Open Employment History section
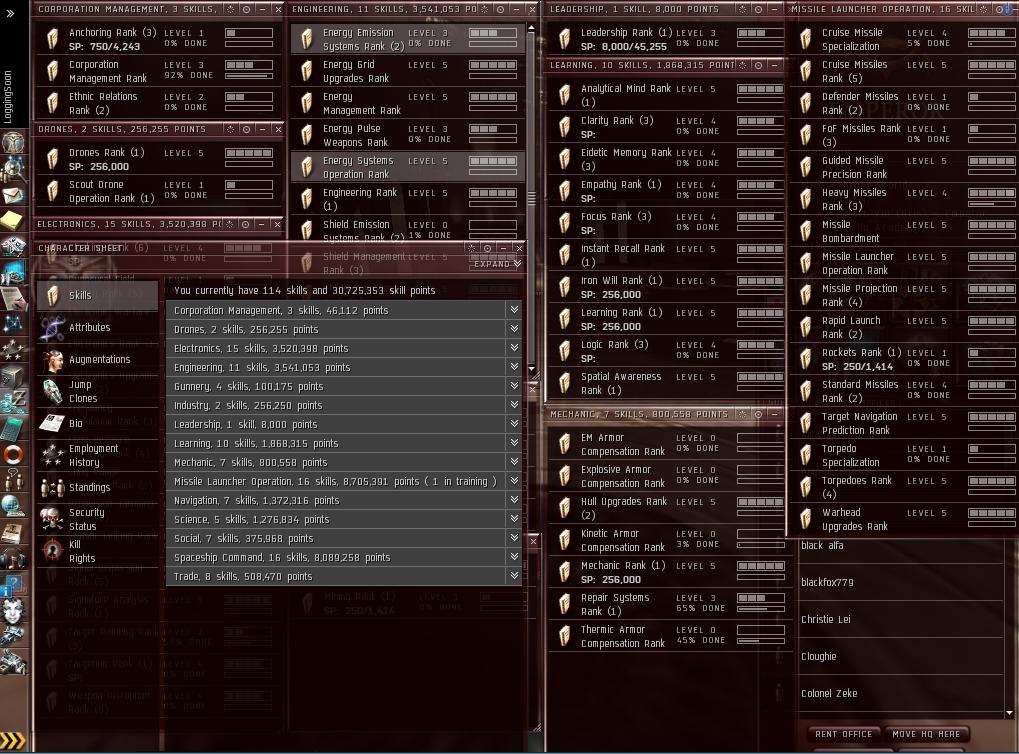The width and height of the screenshot is (1019, 754). tap(97, 455)
